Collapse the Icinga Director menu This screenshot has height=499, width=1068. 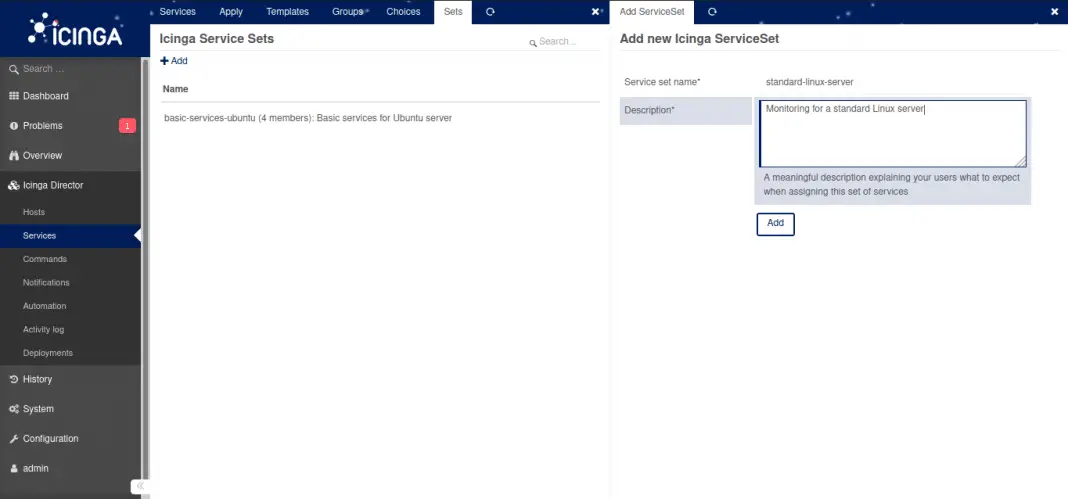(x=53, y=186)
